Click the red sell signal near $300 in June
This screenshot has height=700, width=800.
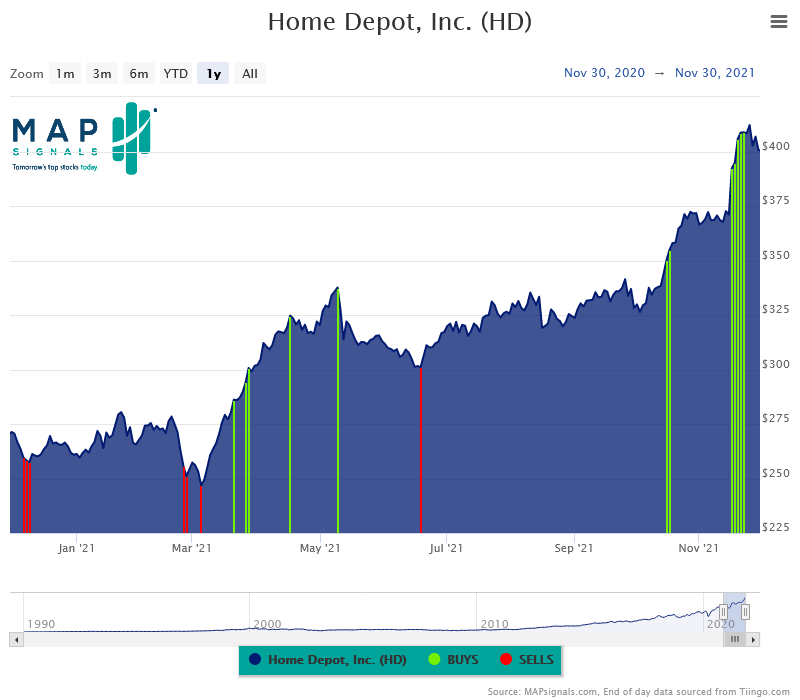pos(421,449)
